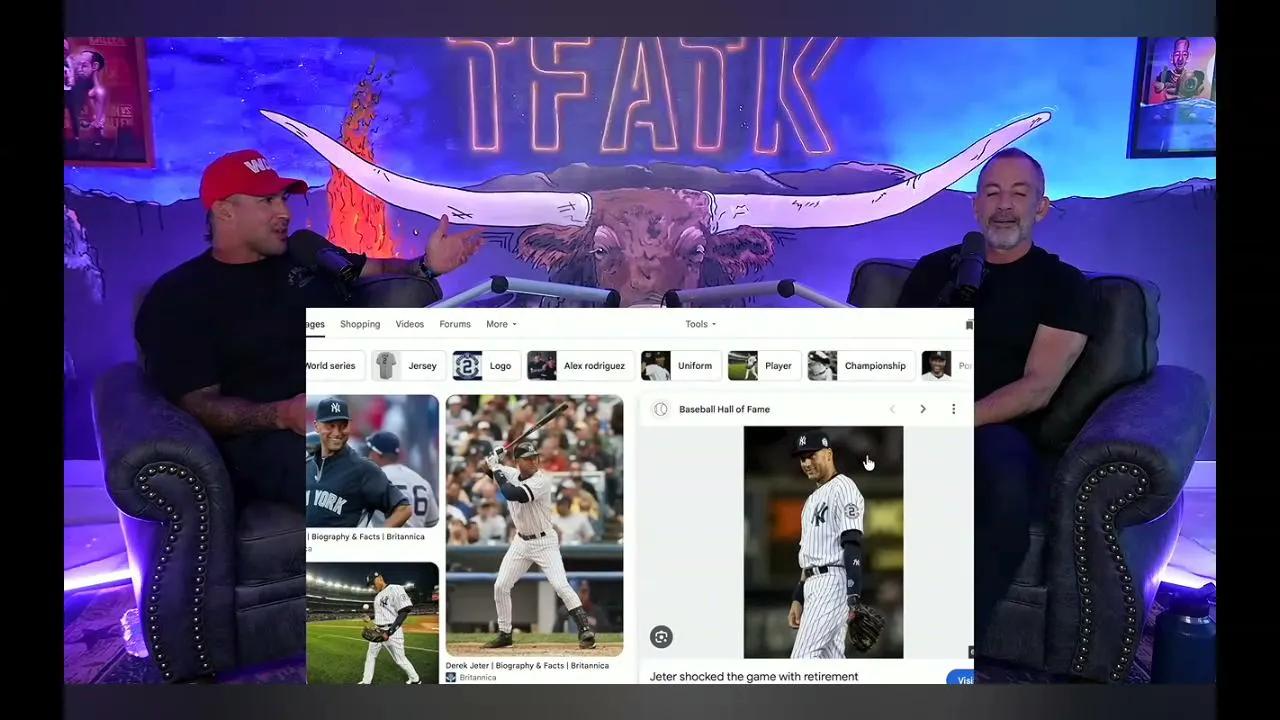Expand the More tabs dropdown
Viewport: 1280px width, 720px height.
(501, 324)
